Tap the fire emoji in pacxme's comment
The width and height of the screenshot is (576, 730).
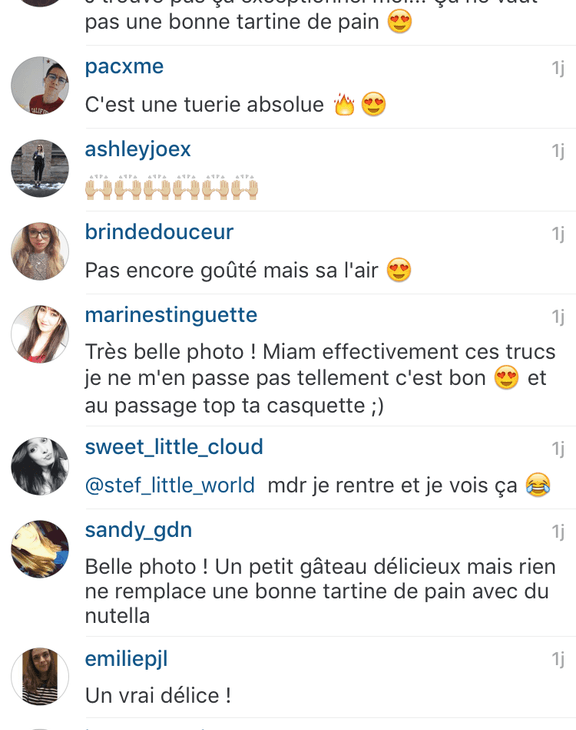click(x=344, y=104)
